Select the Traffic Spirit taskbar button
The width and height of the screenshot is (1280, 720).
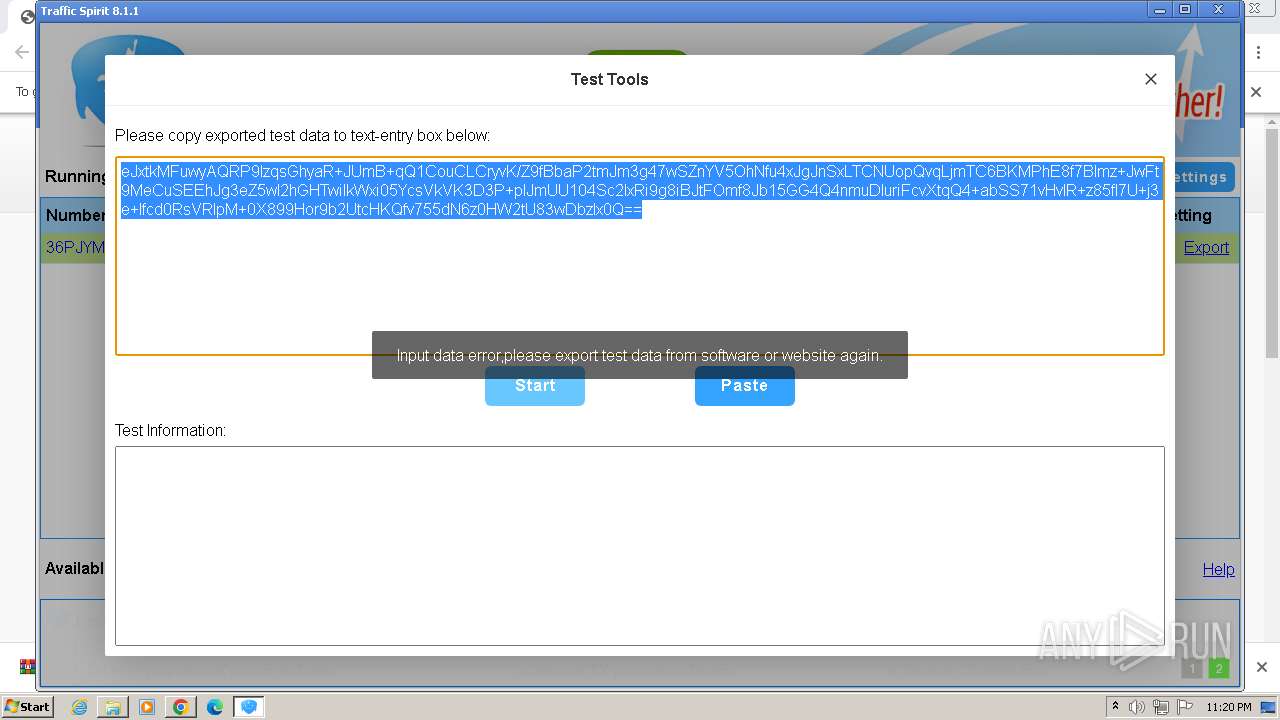click(249, 707)
